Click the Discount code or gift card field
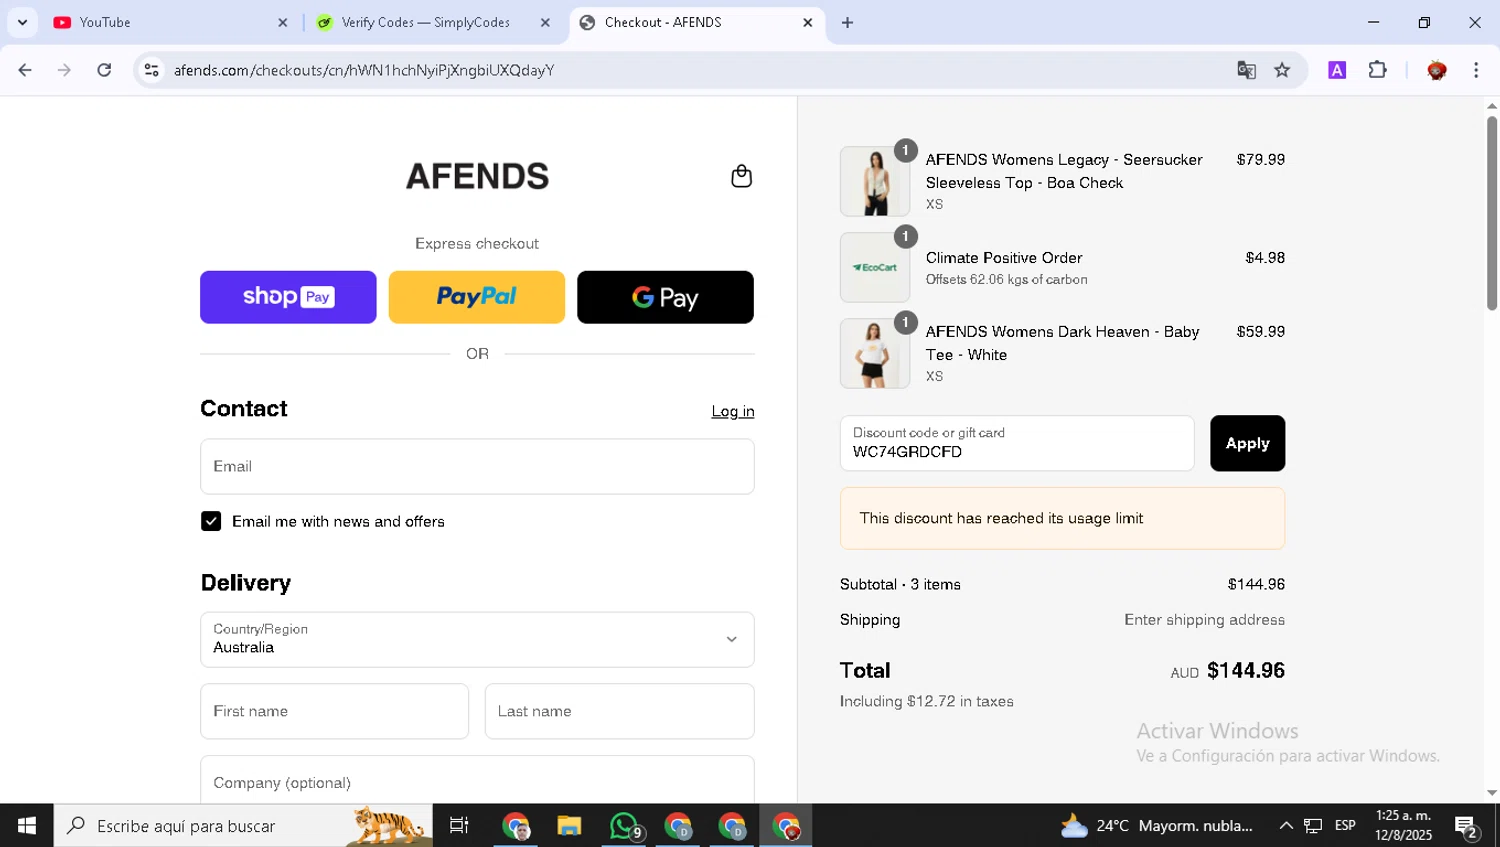The height and width of the screenshot is (847, 1500). click(1017, 443)
